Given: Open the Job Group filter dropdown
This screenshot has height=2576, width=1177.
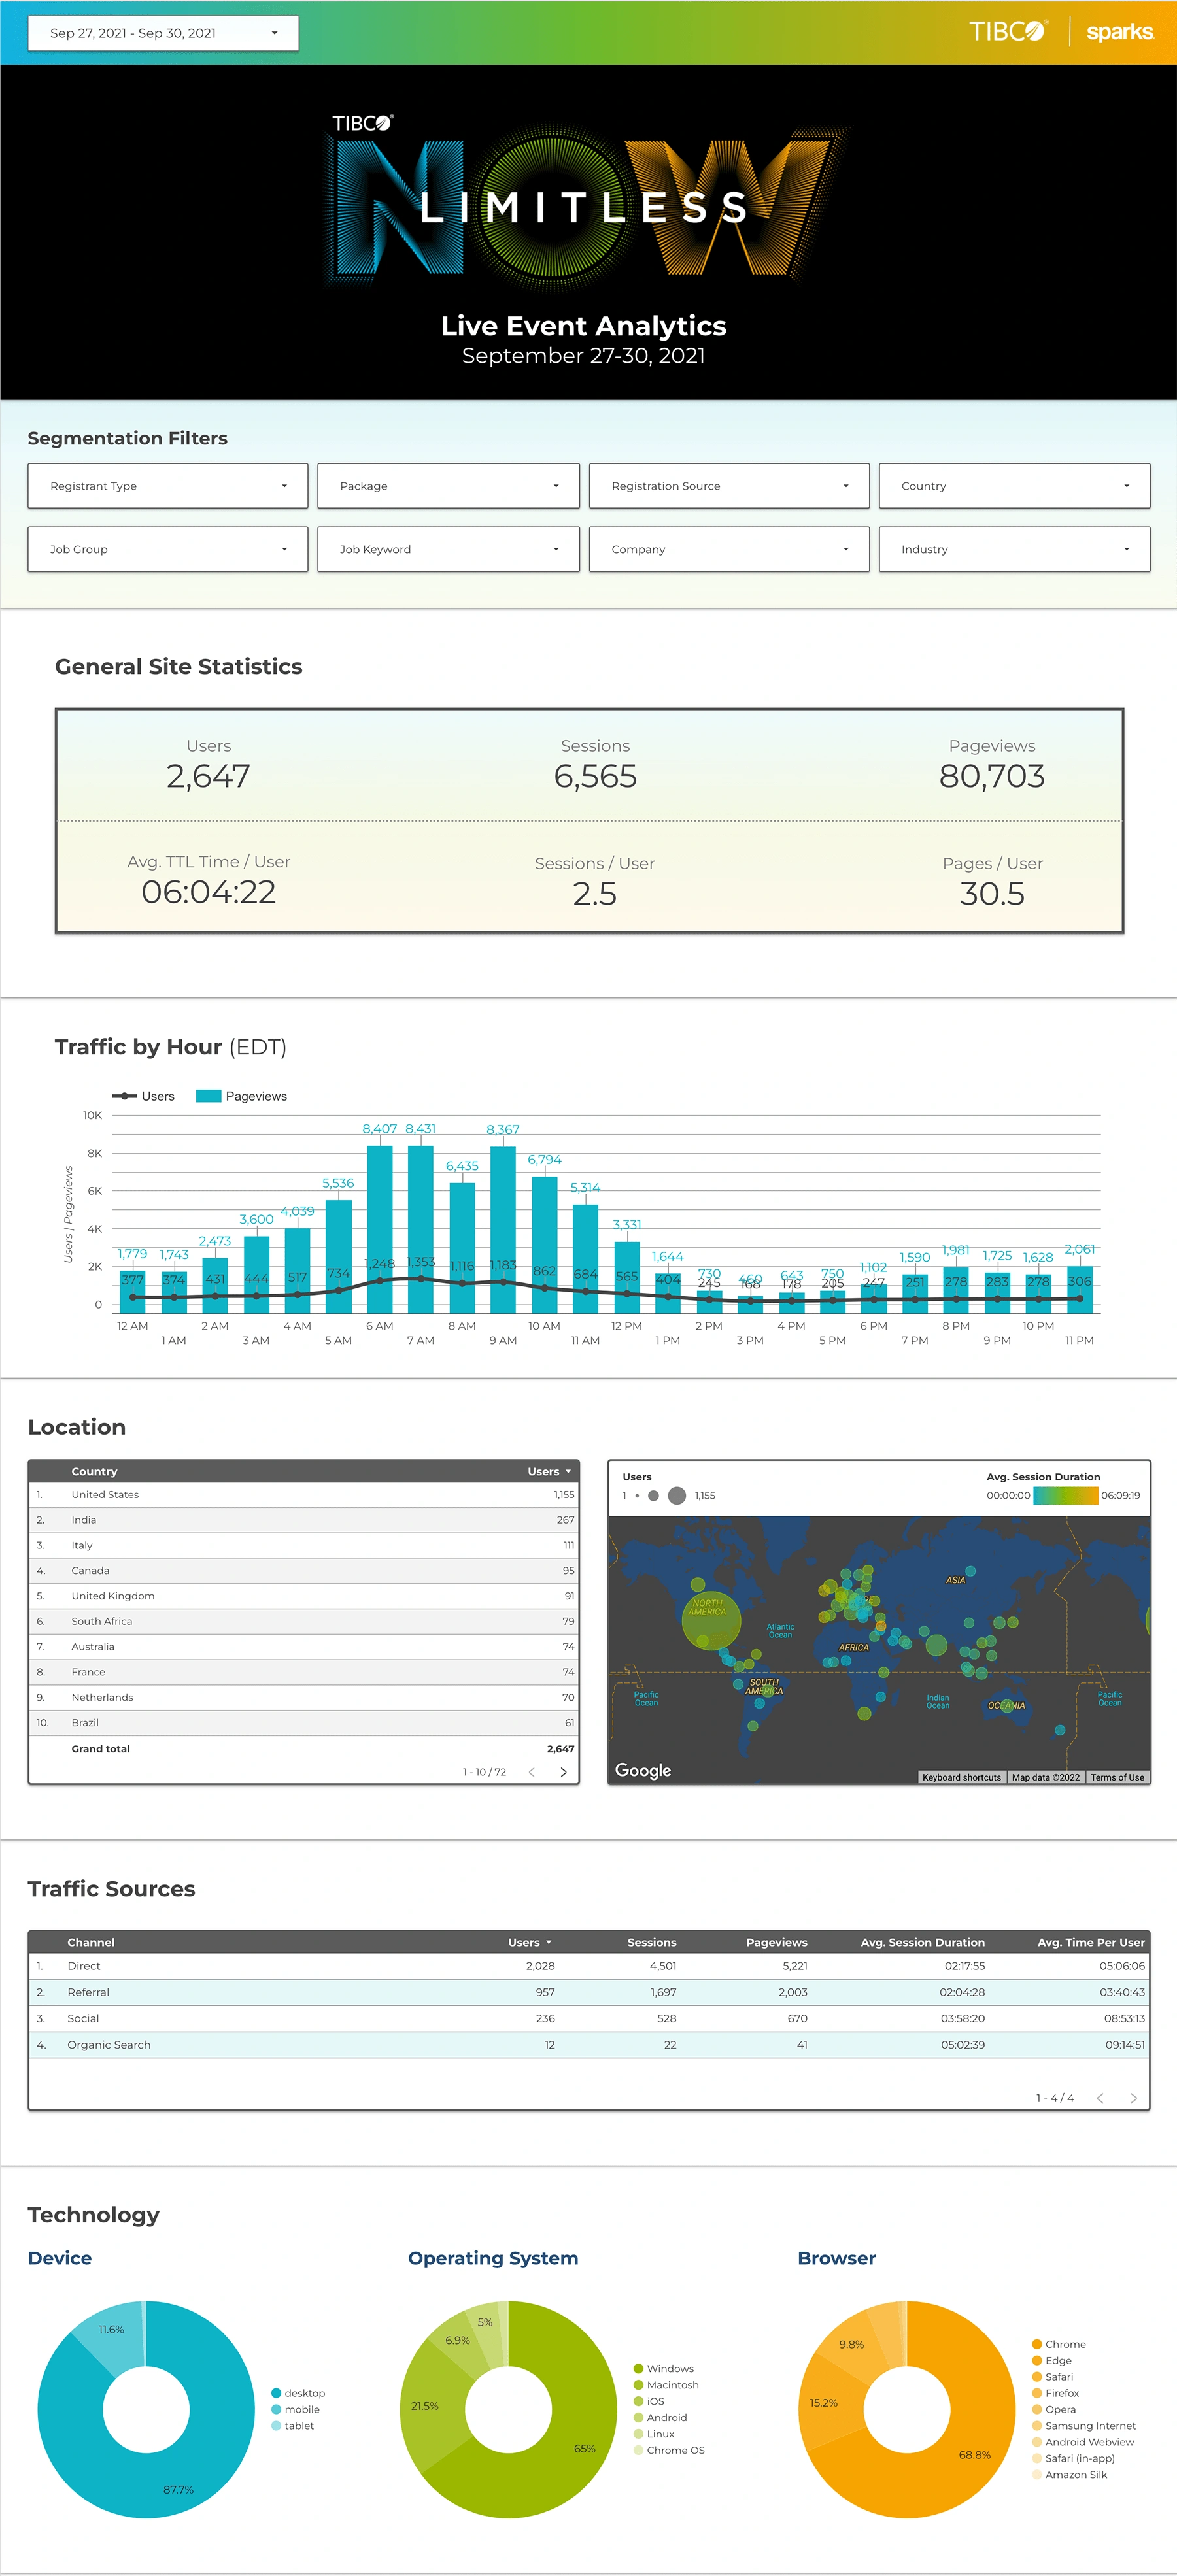Looking at the screenshot, I should [168, 549].
